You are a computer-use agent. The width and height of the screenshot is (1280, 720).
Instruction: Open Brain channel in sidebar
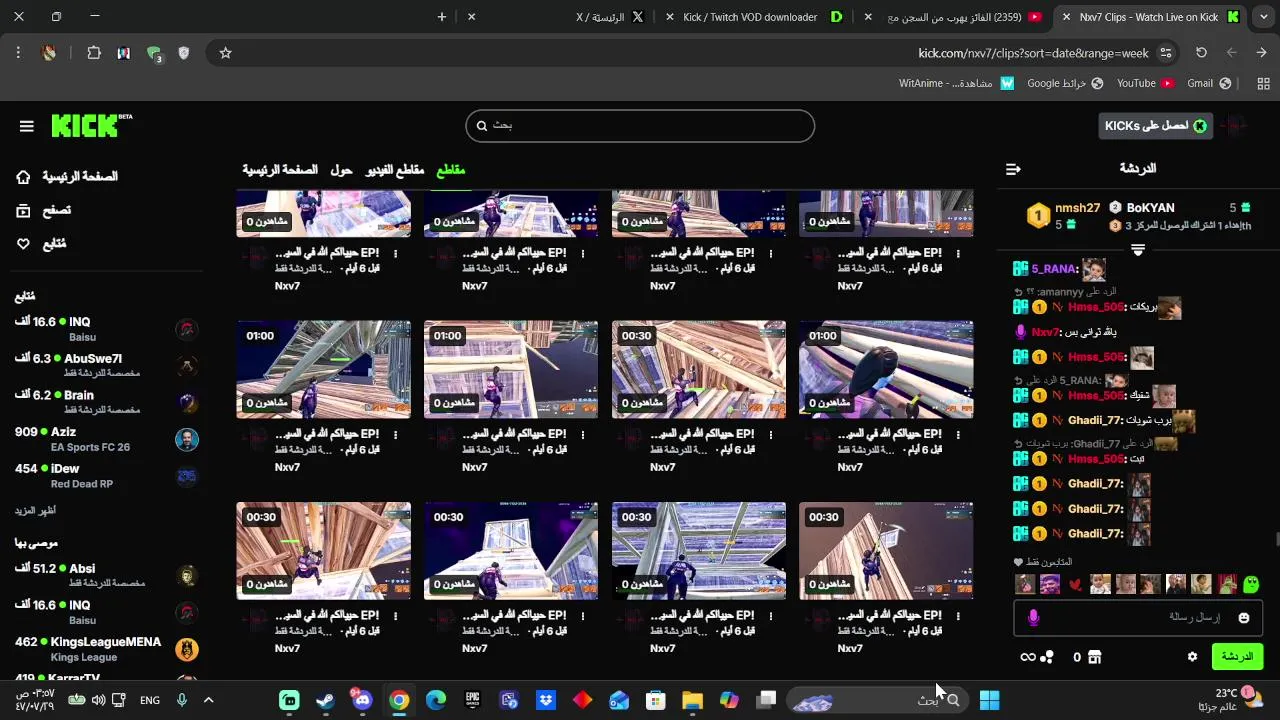[106, 402]
